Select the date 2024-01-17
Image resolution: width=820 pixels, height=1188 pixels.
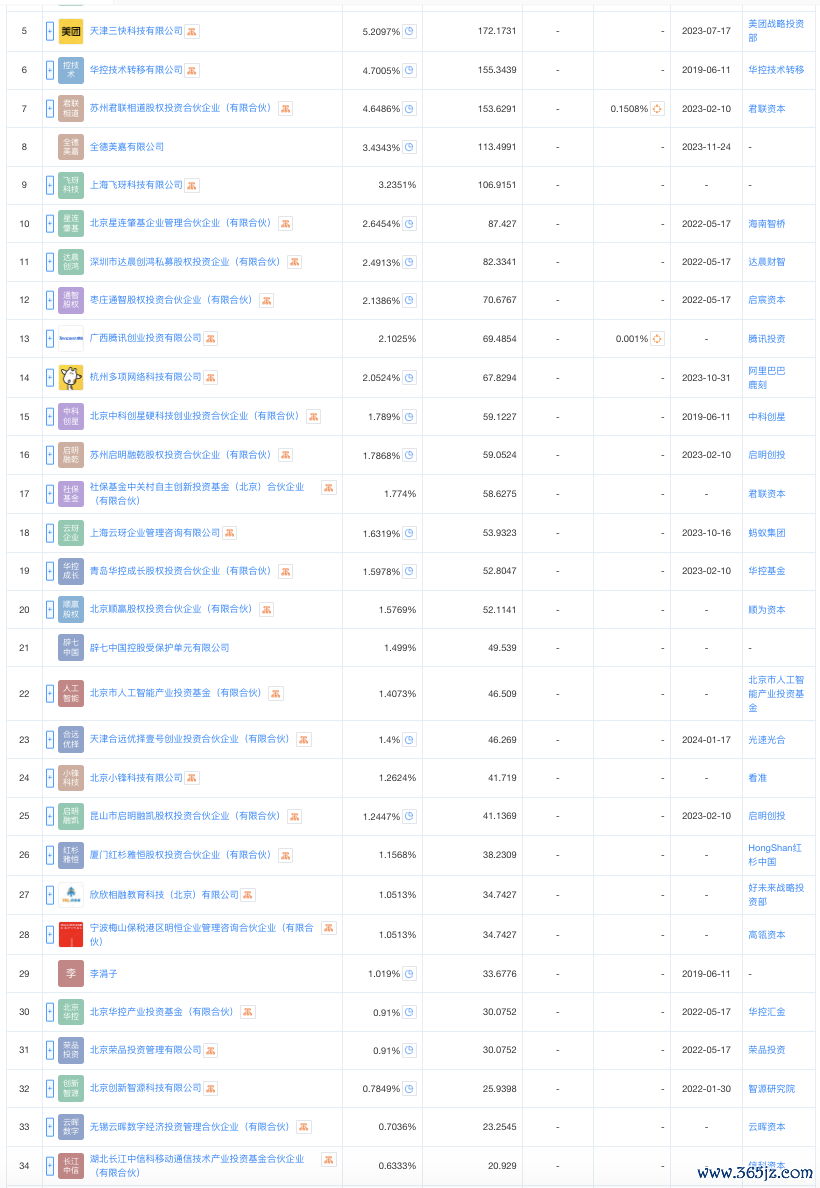click(706, 739)
